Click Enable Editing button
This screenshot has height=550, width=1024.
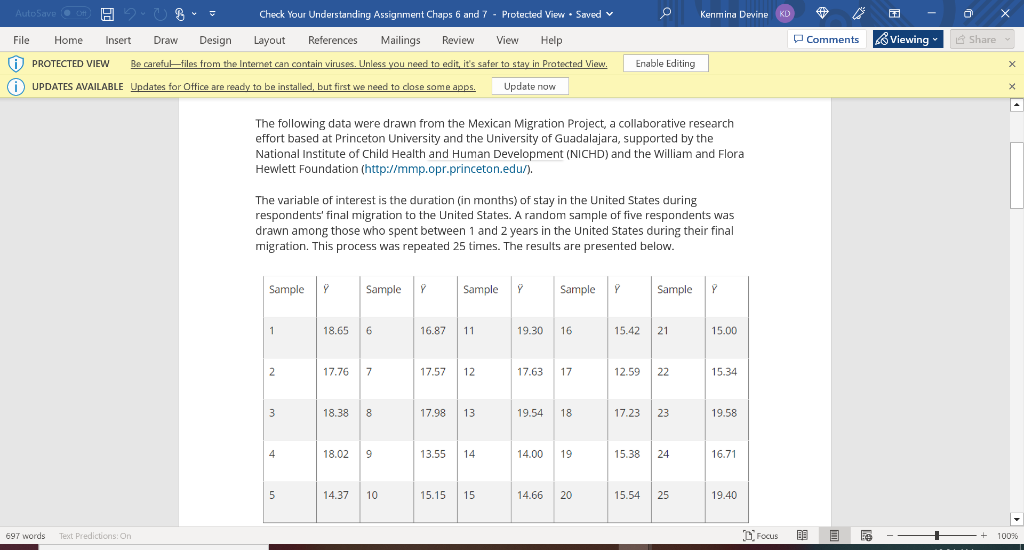[x=665, y=63]
